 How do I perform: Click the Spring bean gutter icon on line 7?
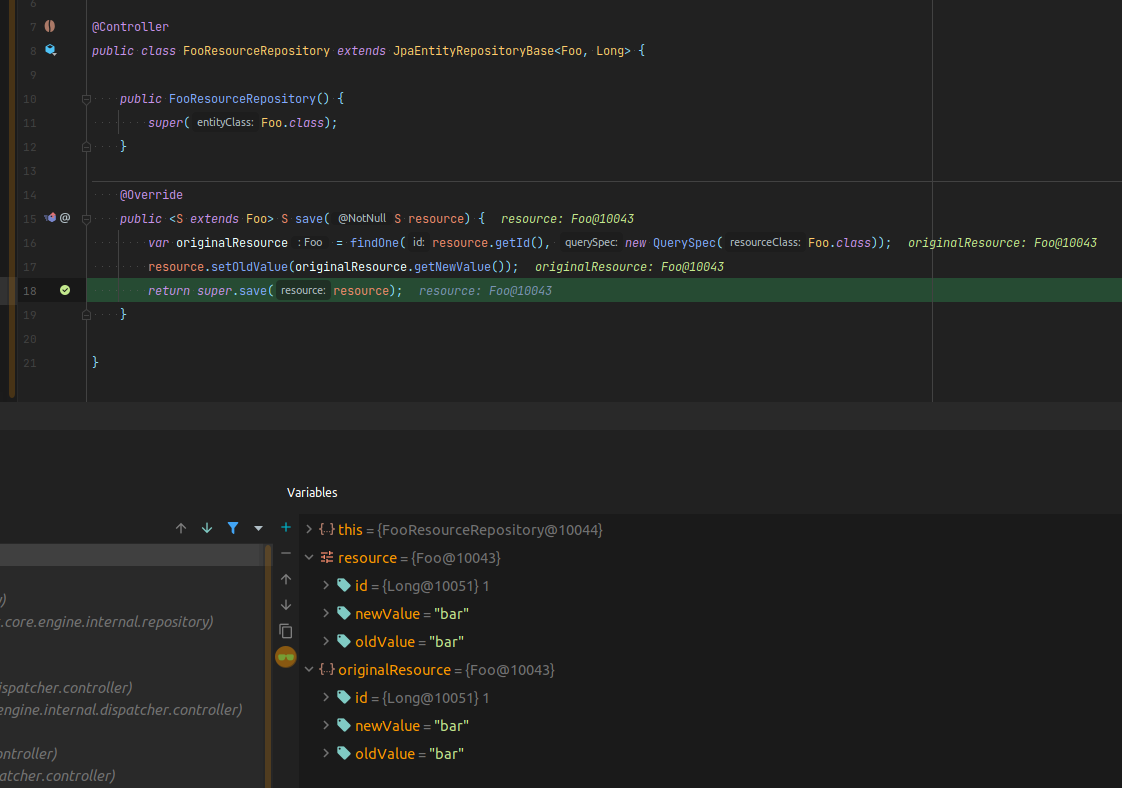pyautogui.click(x=50, y=25)
